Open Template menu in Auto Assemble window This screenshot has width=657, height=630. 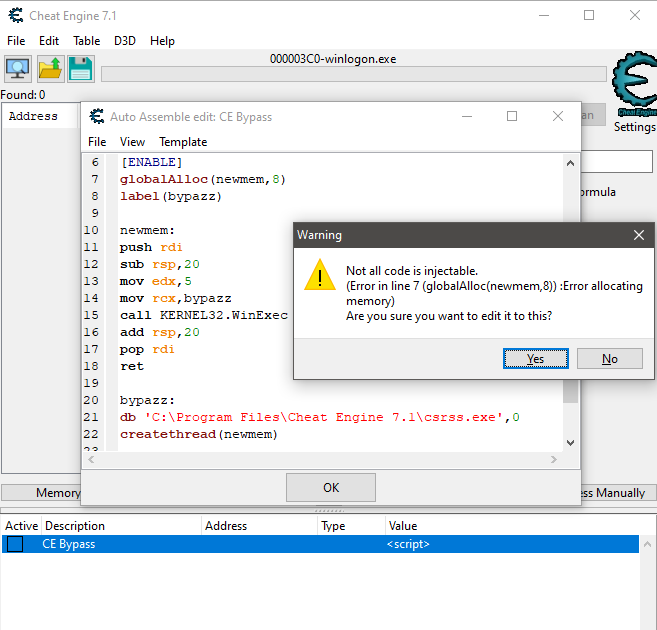[183, 142]
